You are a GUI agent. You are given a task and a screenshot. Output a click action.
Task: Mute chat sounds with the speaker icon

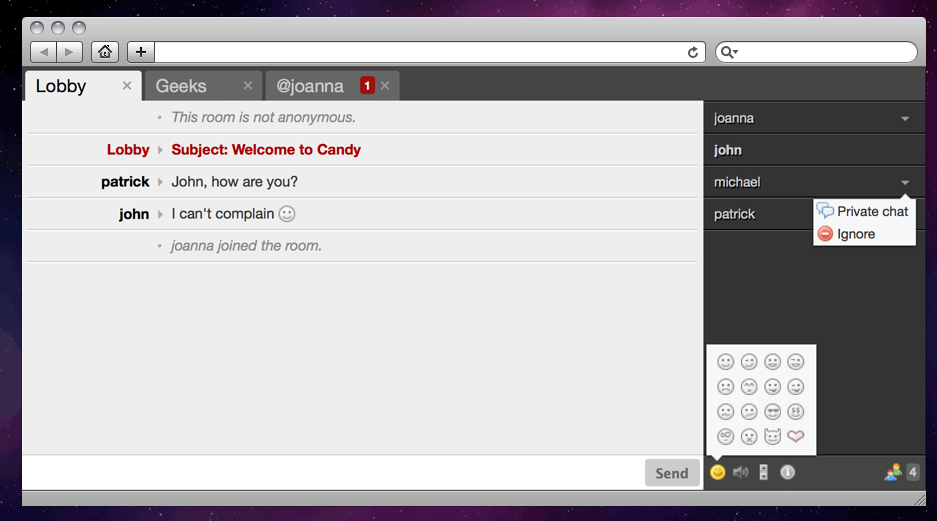click(740, 473)
